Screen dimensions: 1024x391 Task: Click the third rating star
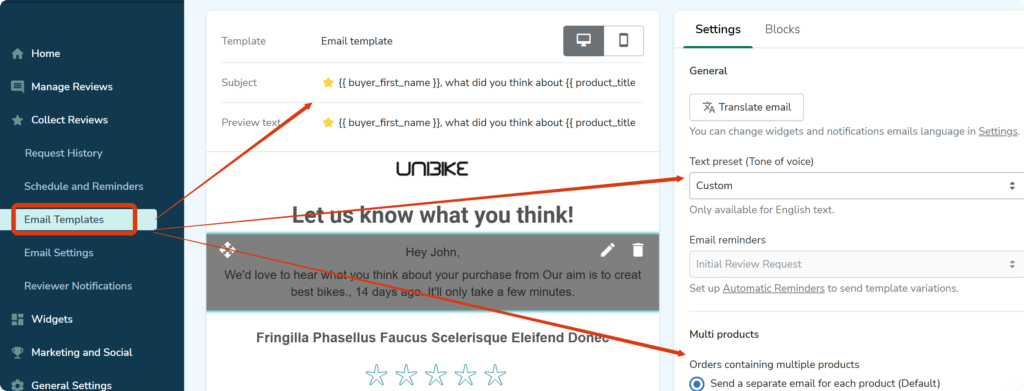click(x=436, y=375)
